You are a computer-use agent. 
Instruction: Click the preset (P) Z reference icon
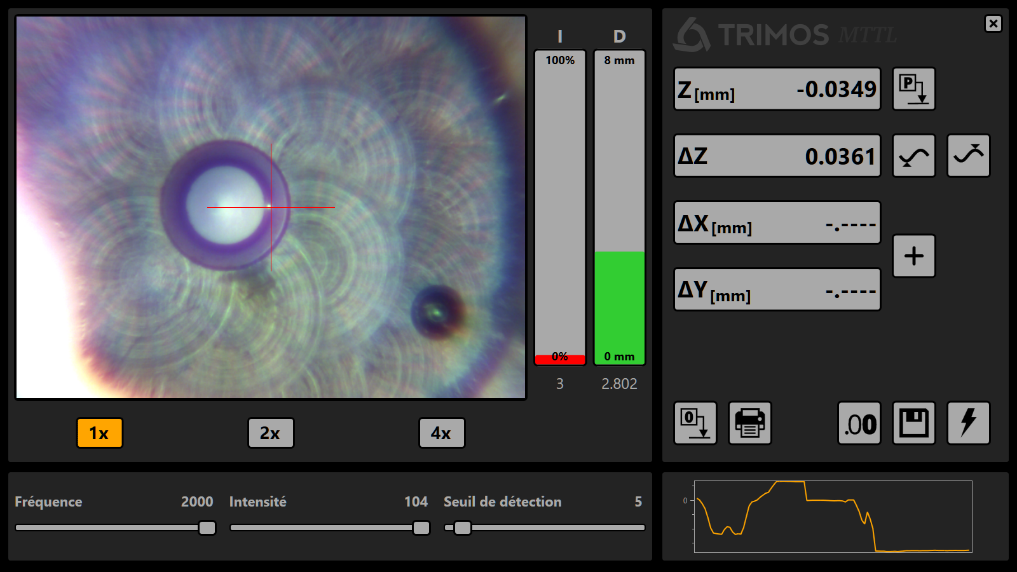click(x=913, y=89)
